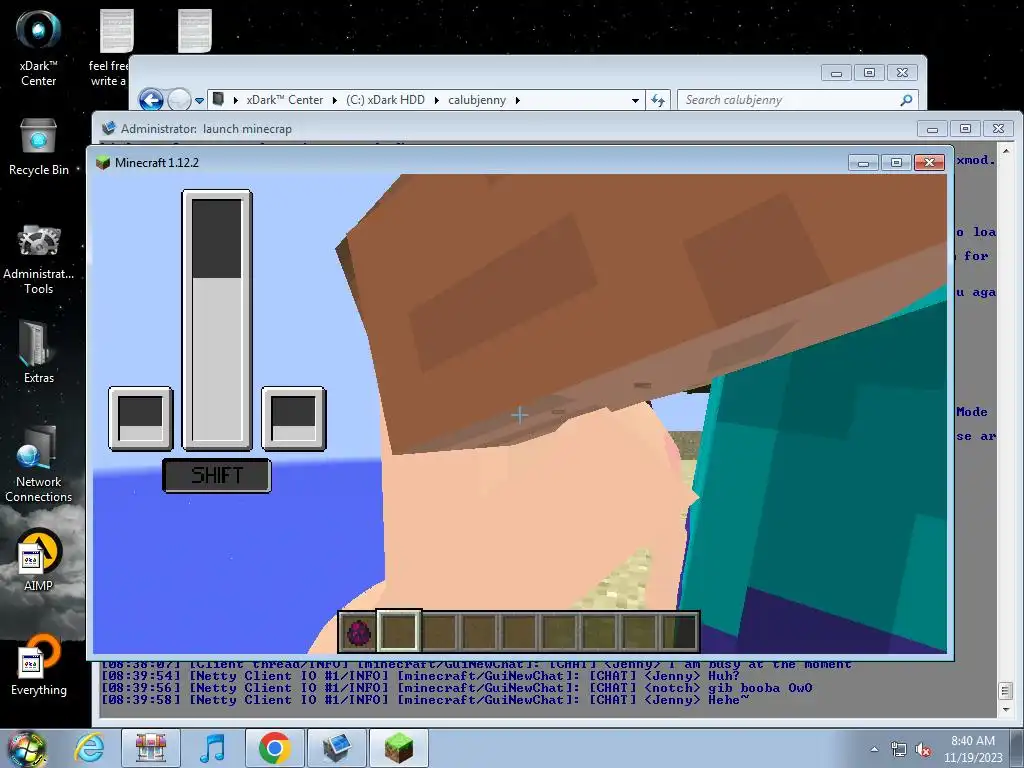Click the Windows Start orb
The image size is (1024, 768).
pos(26,748)
